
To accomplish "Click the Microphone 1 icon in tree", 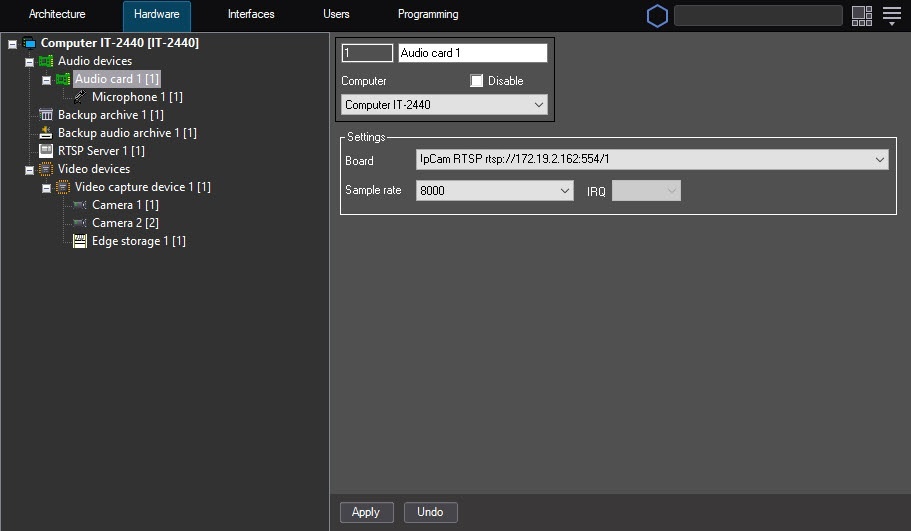I will (x=80, y=97).
